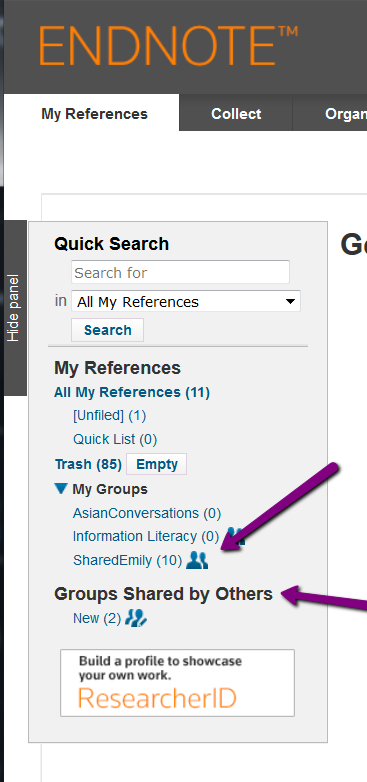Switch to the Collect tab
The height and width of the screenshot is (782, 367).
236,113
